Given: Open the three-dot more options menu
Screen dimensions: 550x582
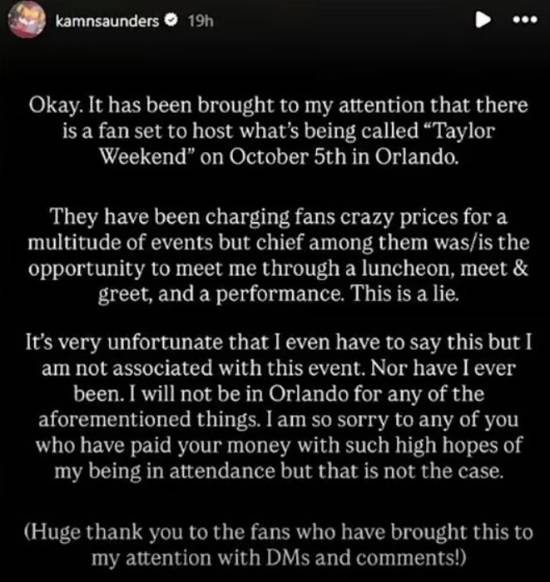Looking at the screenshot, I should click(525, 19).
